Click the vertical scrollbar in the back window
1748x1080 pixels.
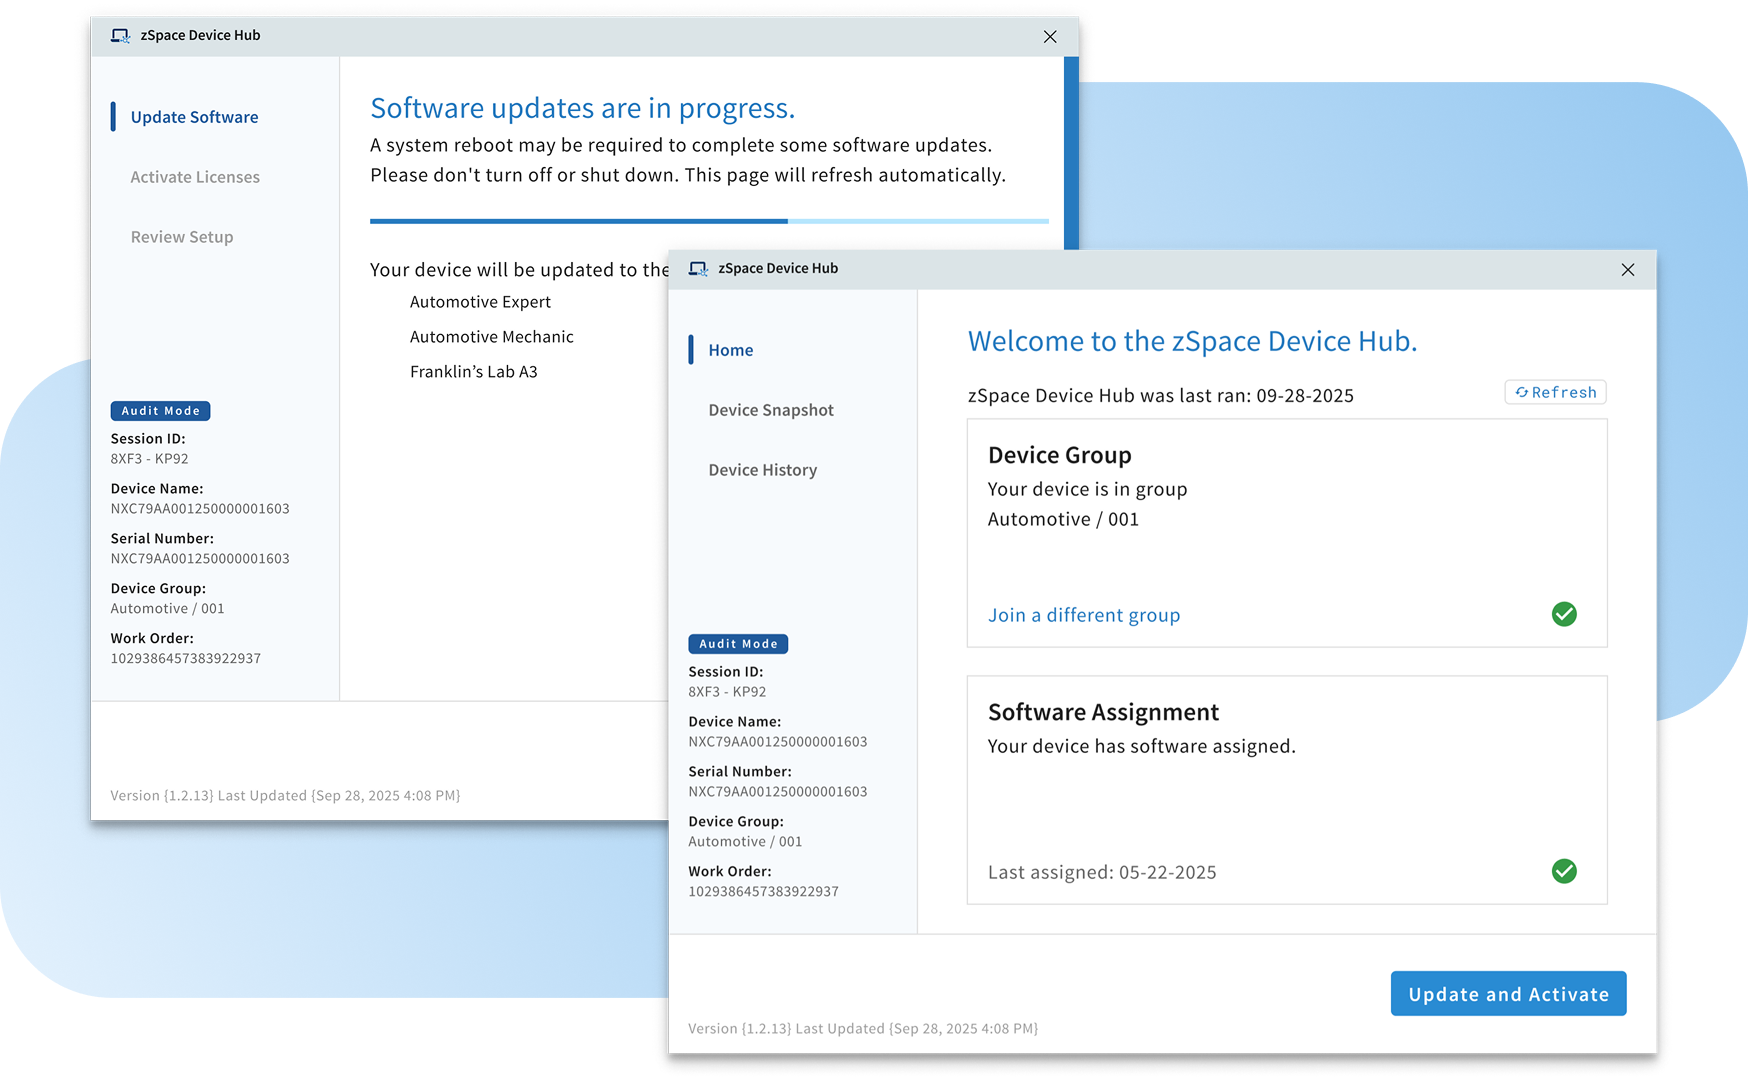click(1071, 153)
